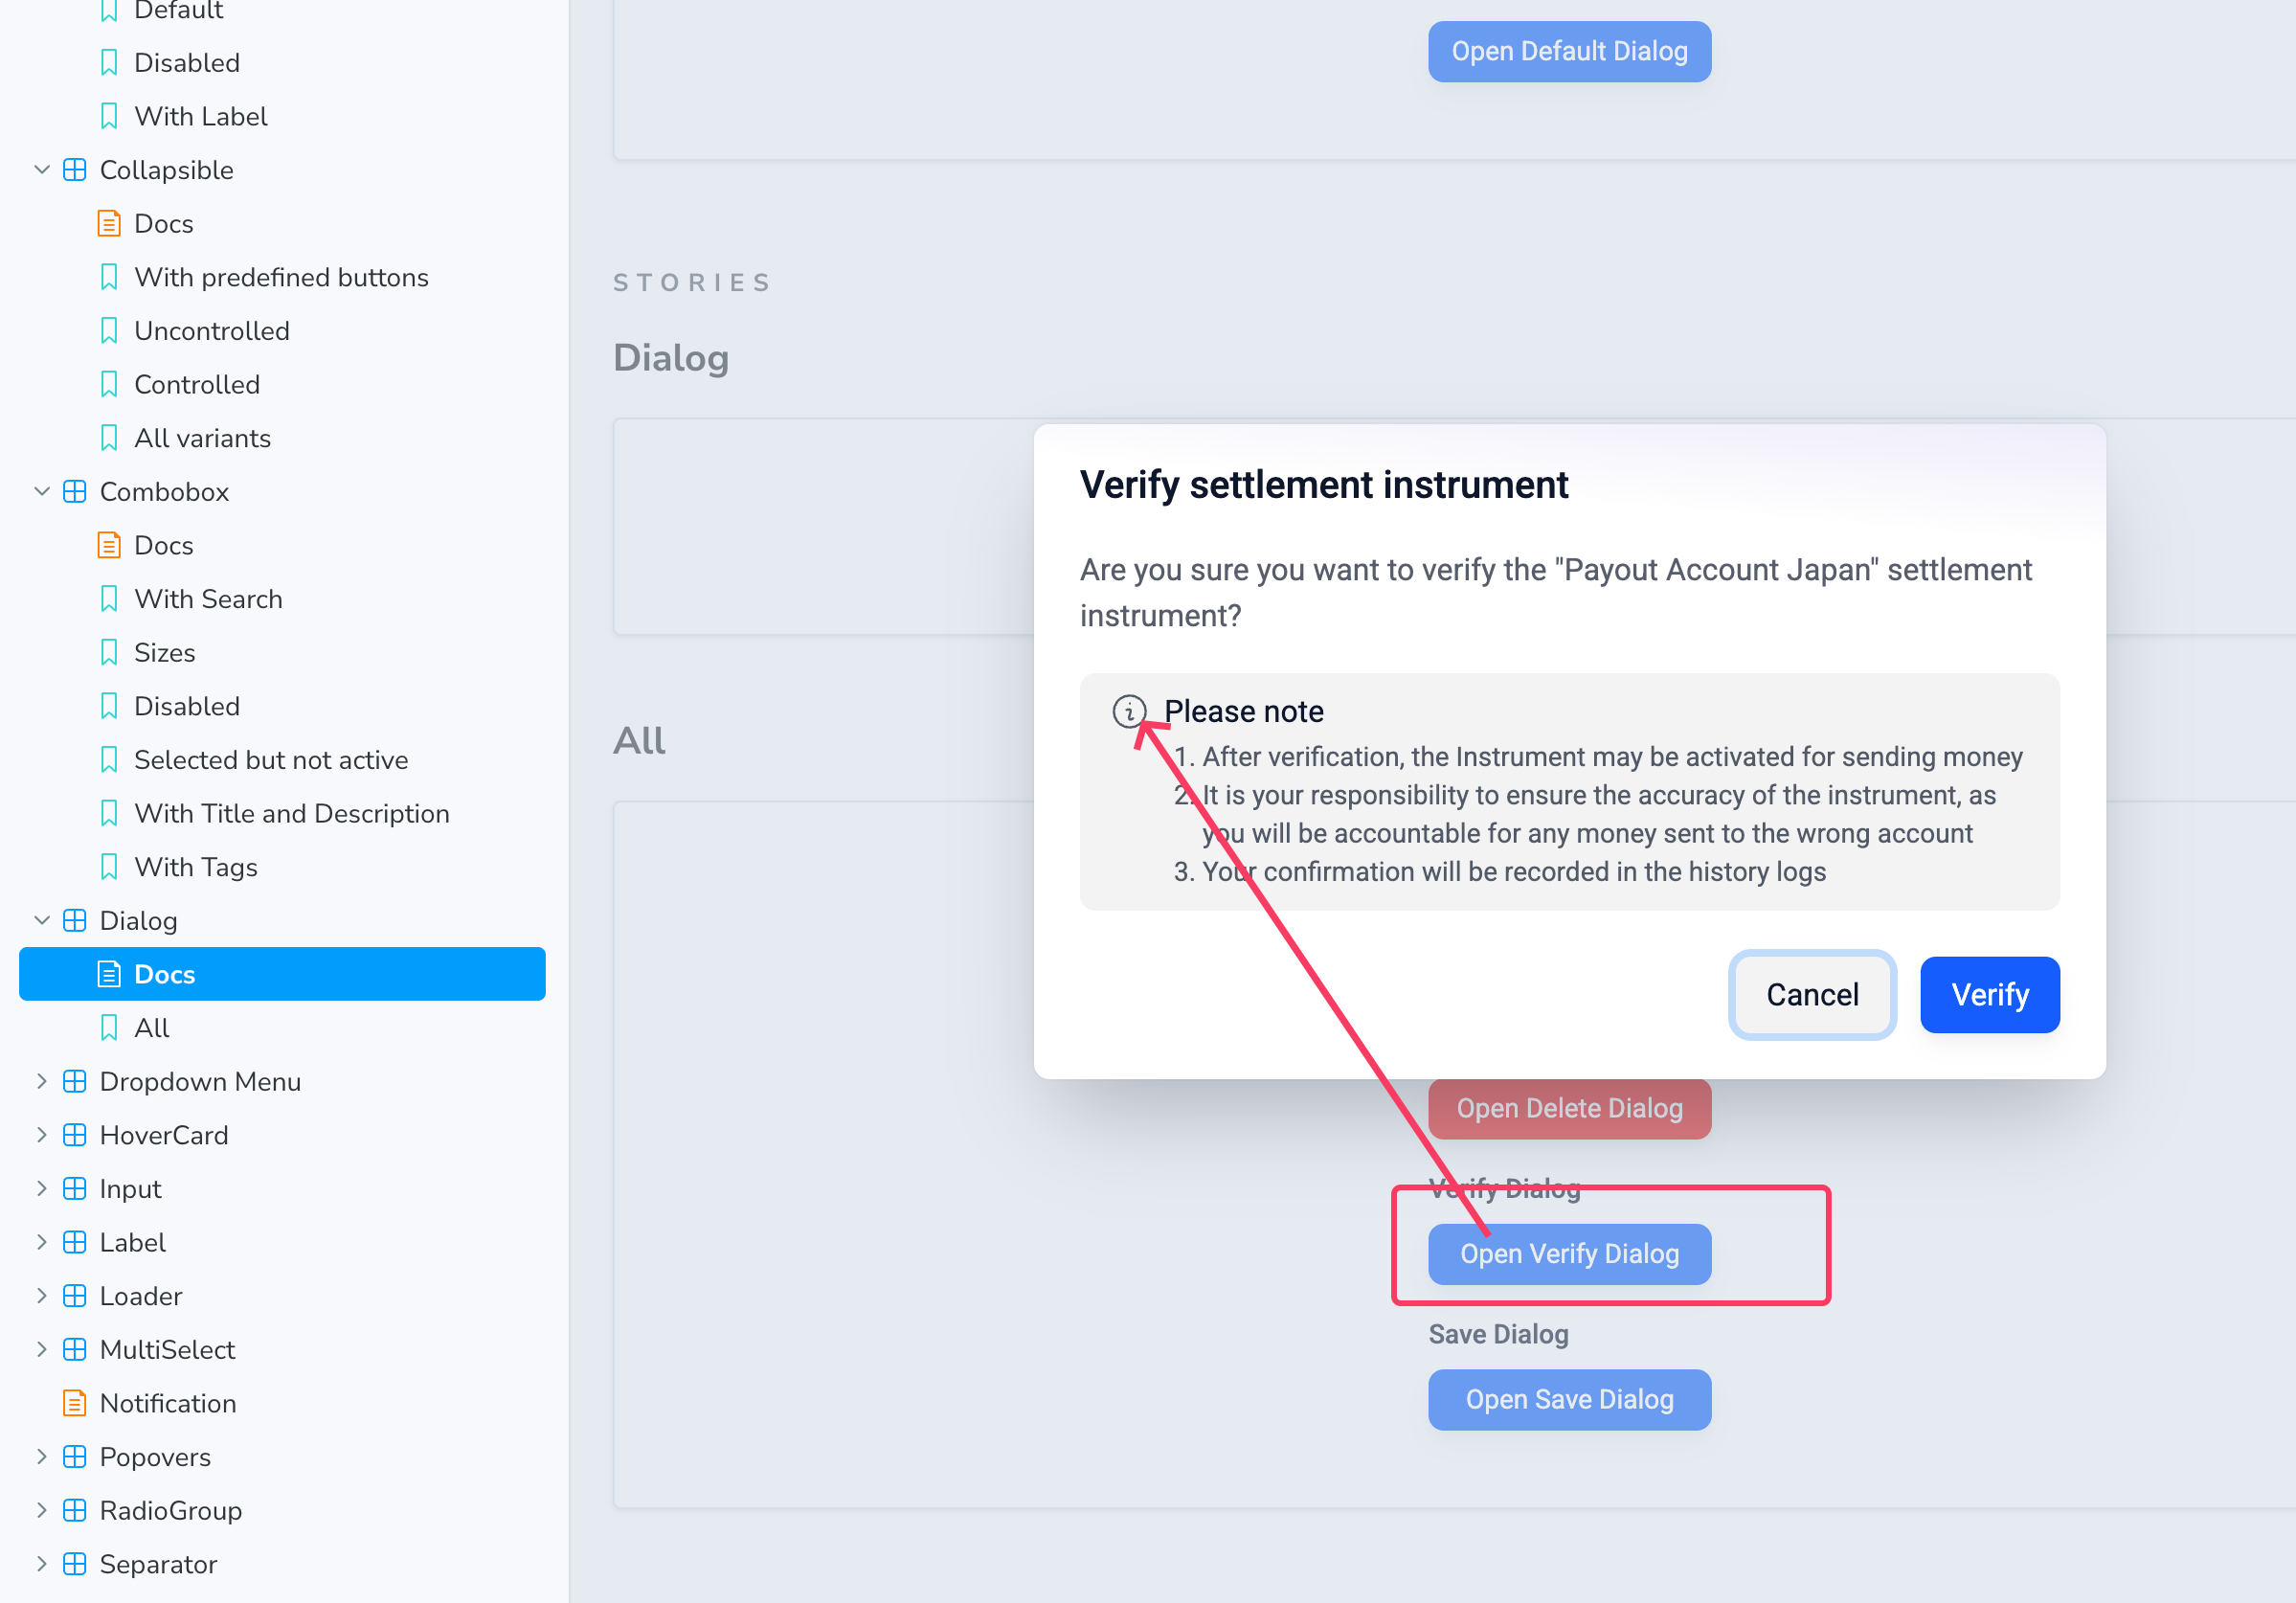Confirm with the Verify button
2296x1603 pixels.
tap(1990, 995)
